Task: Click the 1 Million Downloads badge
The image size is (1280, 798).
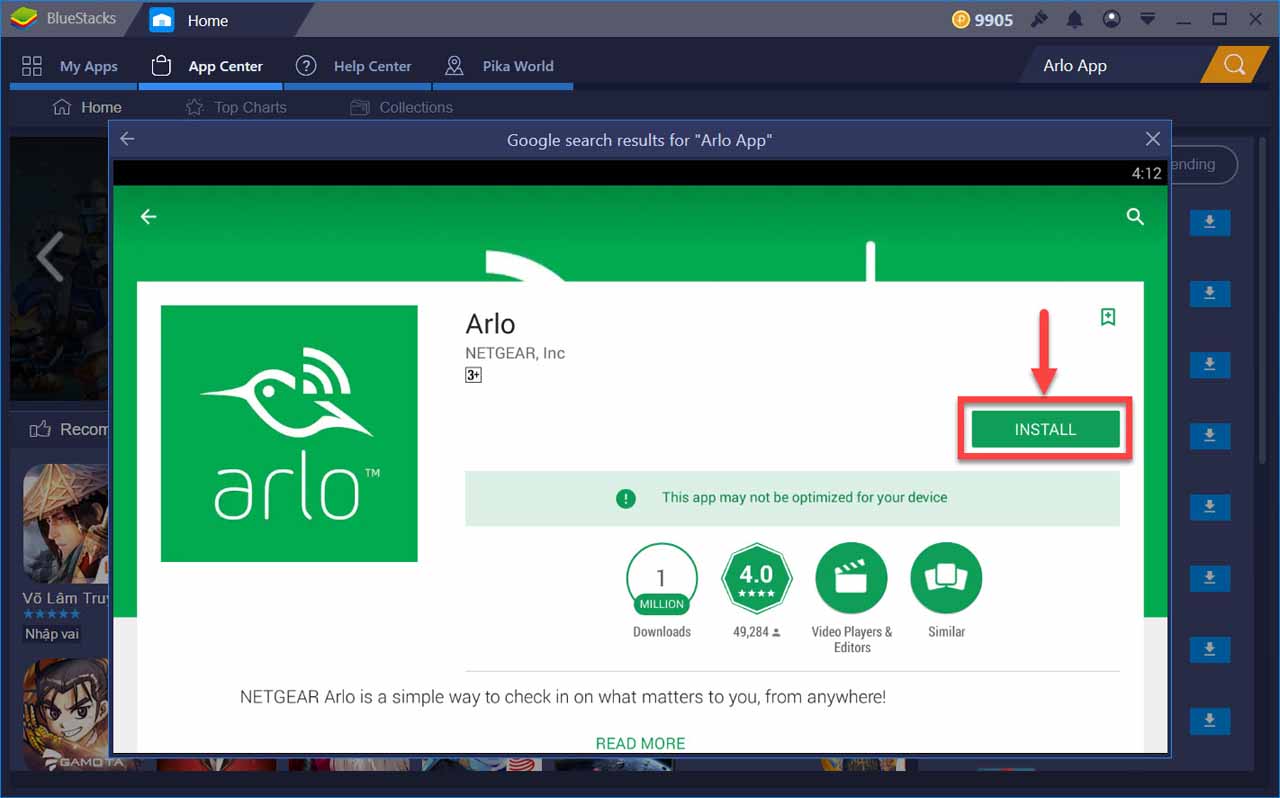Action: 662,579
